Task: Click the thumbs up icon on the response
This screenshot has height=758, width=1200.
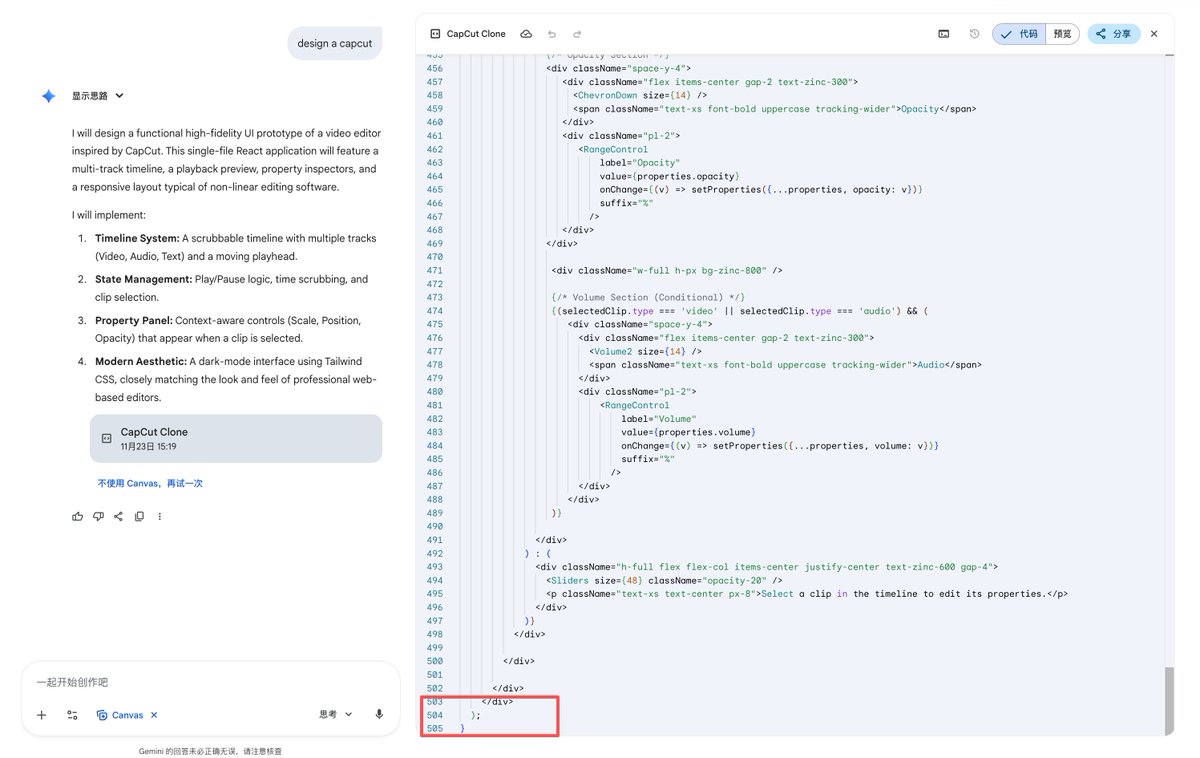Action: click(x=78, y=516)
